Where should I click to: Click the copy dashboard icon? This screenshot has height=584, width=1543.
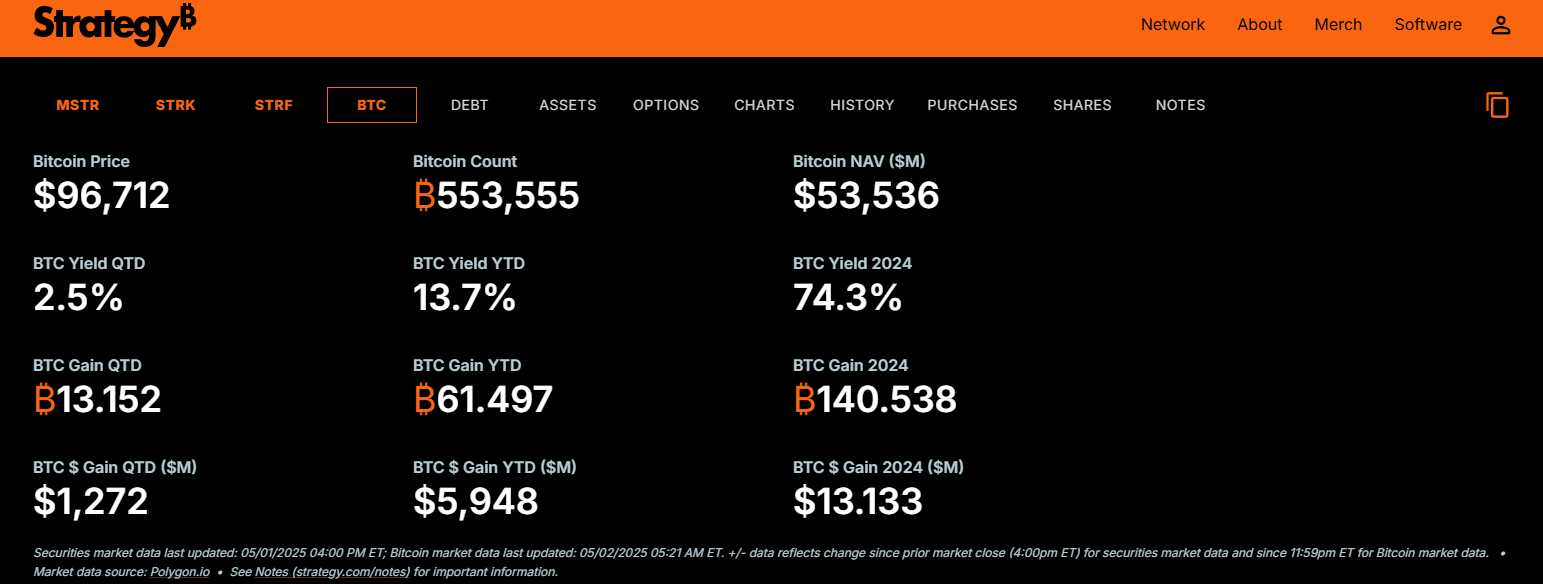(1496, 105)
